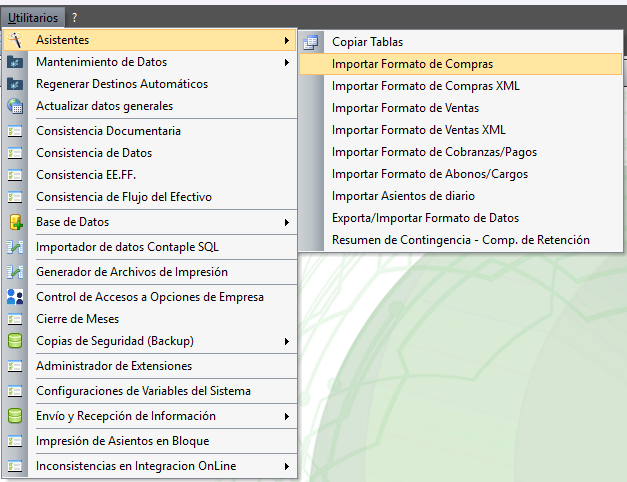Click the Generador de Archivos de Impresión icon
Image resolution: width=627 pixels, height=482 pixels.
(x=15, y=272)
